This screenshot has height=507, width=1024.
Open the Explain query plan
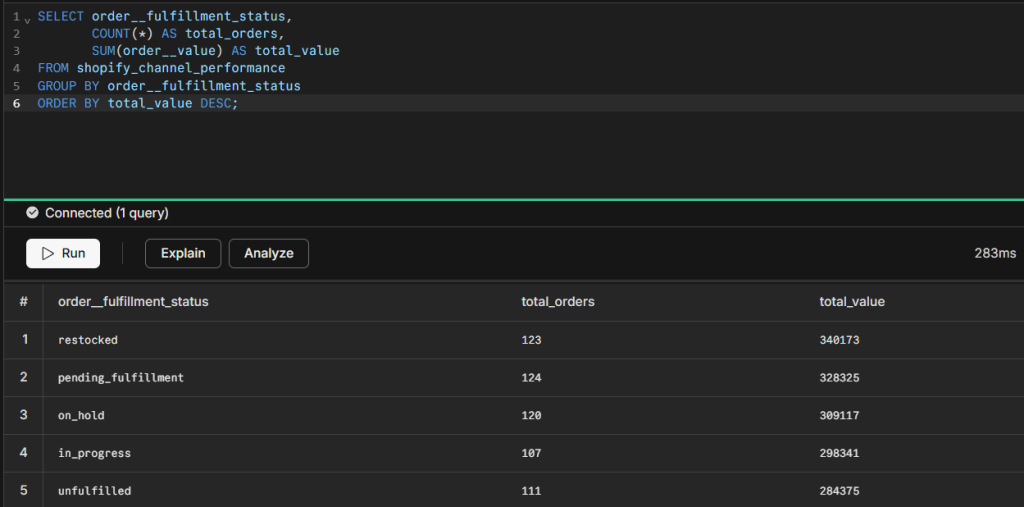(183, 254)
